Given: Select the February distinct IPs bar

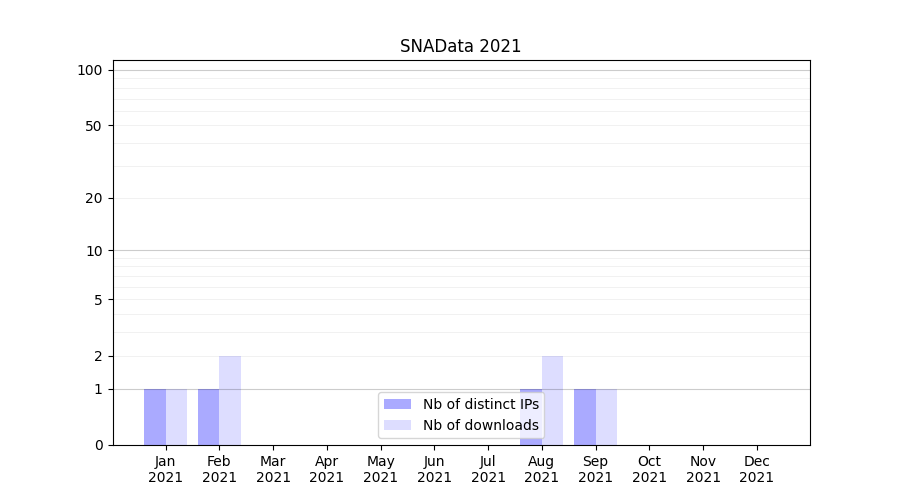Looking at the screenshot, I should click(208, 417).
